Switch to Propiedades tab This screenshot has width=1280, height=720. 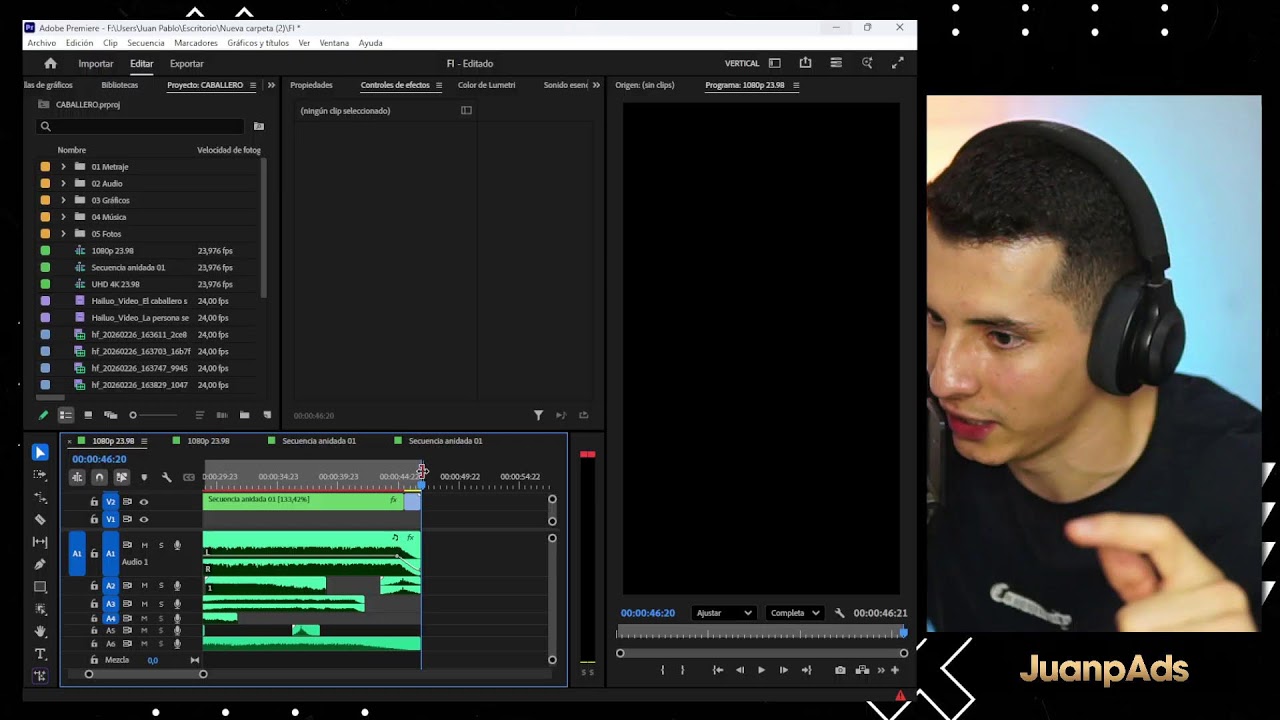coord(311,85)
